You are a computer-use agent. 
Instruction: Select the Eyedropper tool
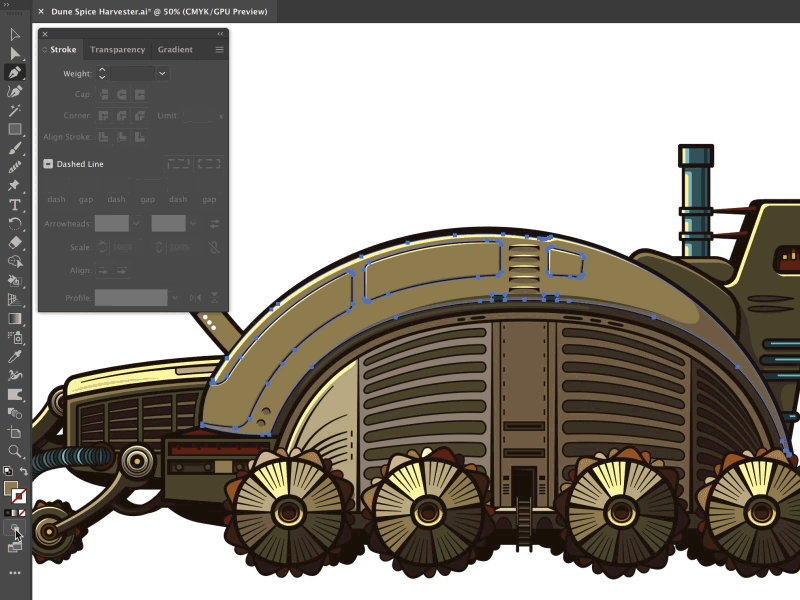tap(14, 357)
